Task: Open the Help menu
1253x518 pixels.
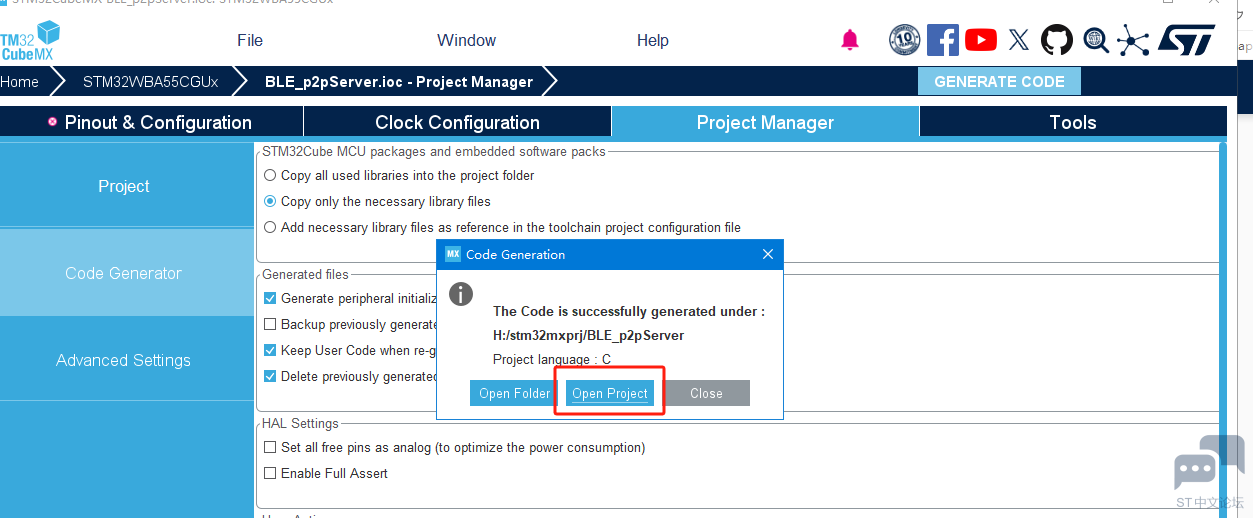Action: point(652,40)
